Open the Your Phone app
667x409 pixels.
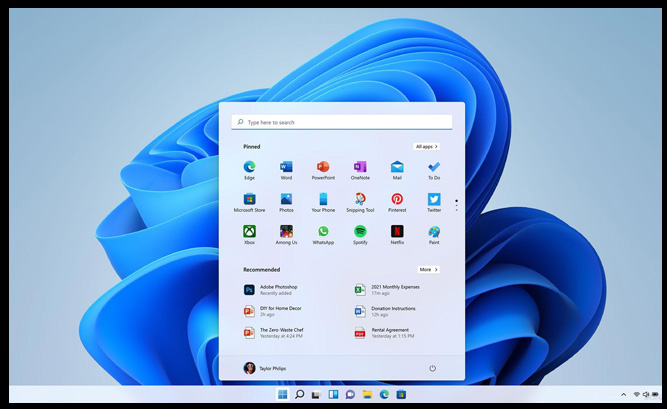(323, 203)
